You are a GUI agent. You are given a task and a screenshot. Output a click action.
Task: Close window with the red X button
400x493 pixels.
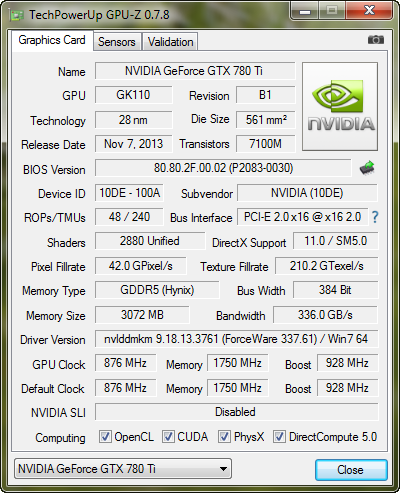pos(369,11)
